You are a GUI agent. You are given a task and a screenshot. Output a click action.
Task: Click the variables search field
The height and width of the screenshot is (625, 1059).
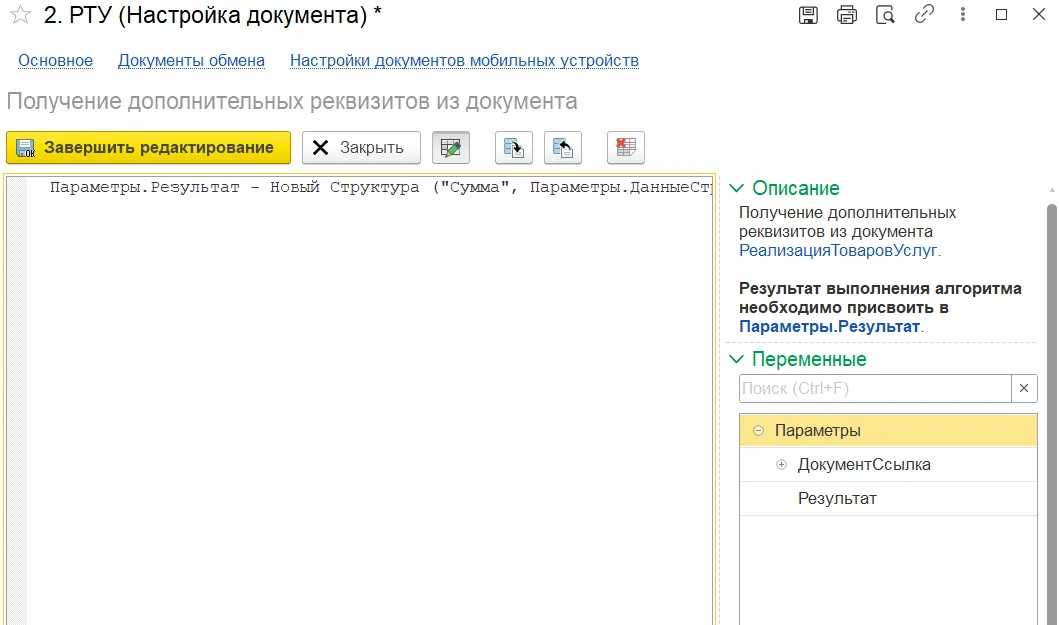click(874, 389)
